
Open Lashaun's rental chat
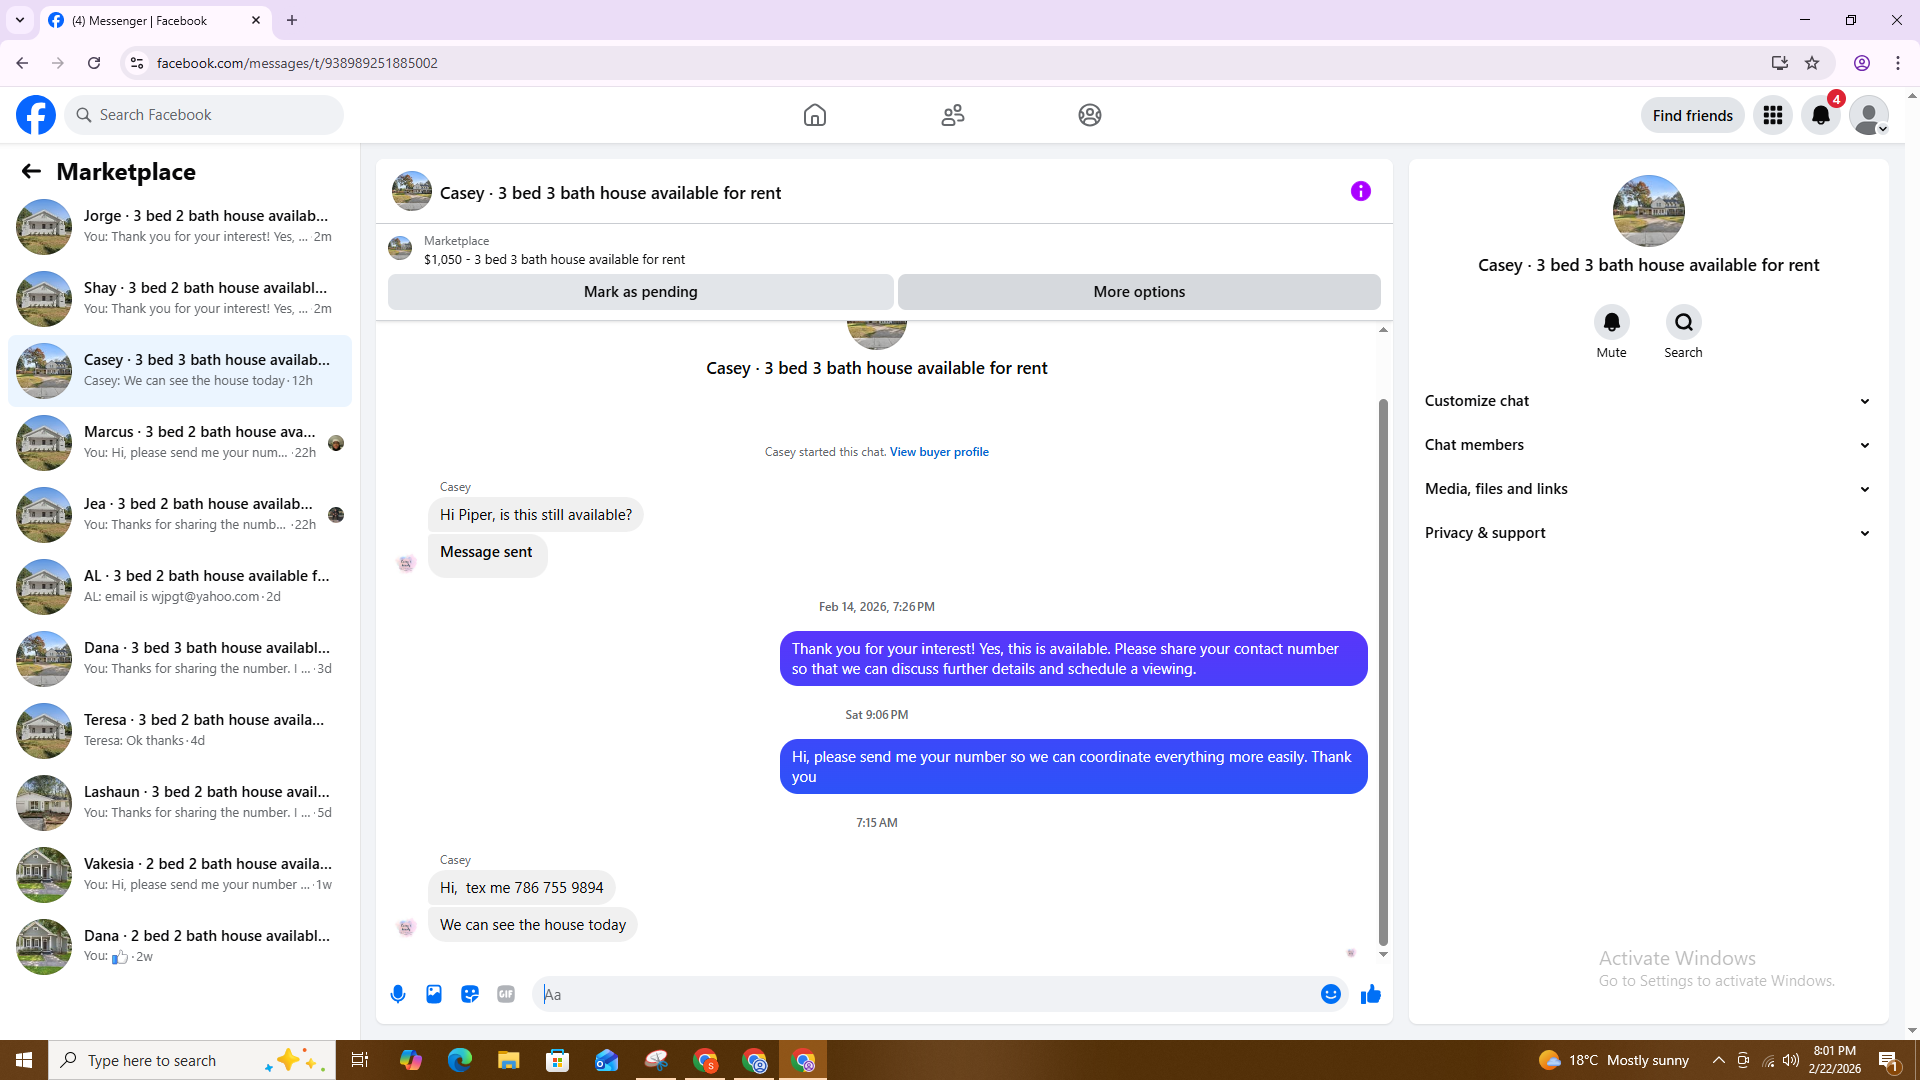(x=180, y=803)
